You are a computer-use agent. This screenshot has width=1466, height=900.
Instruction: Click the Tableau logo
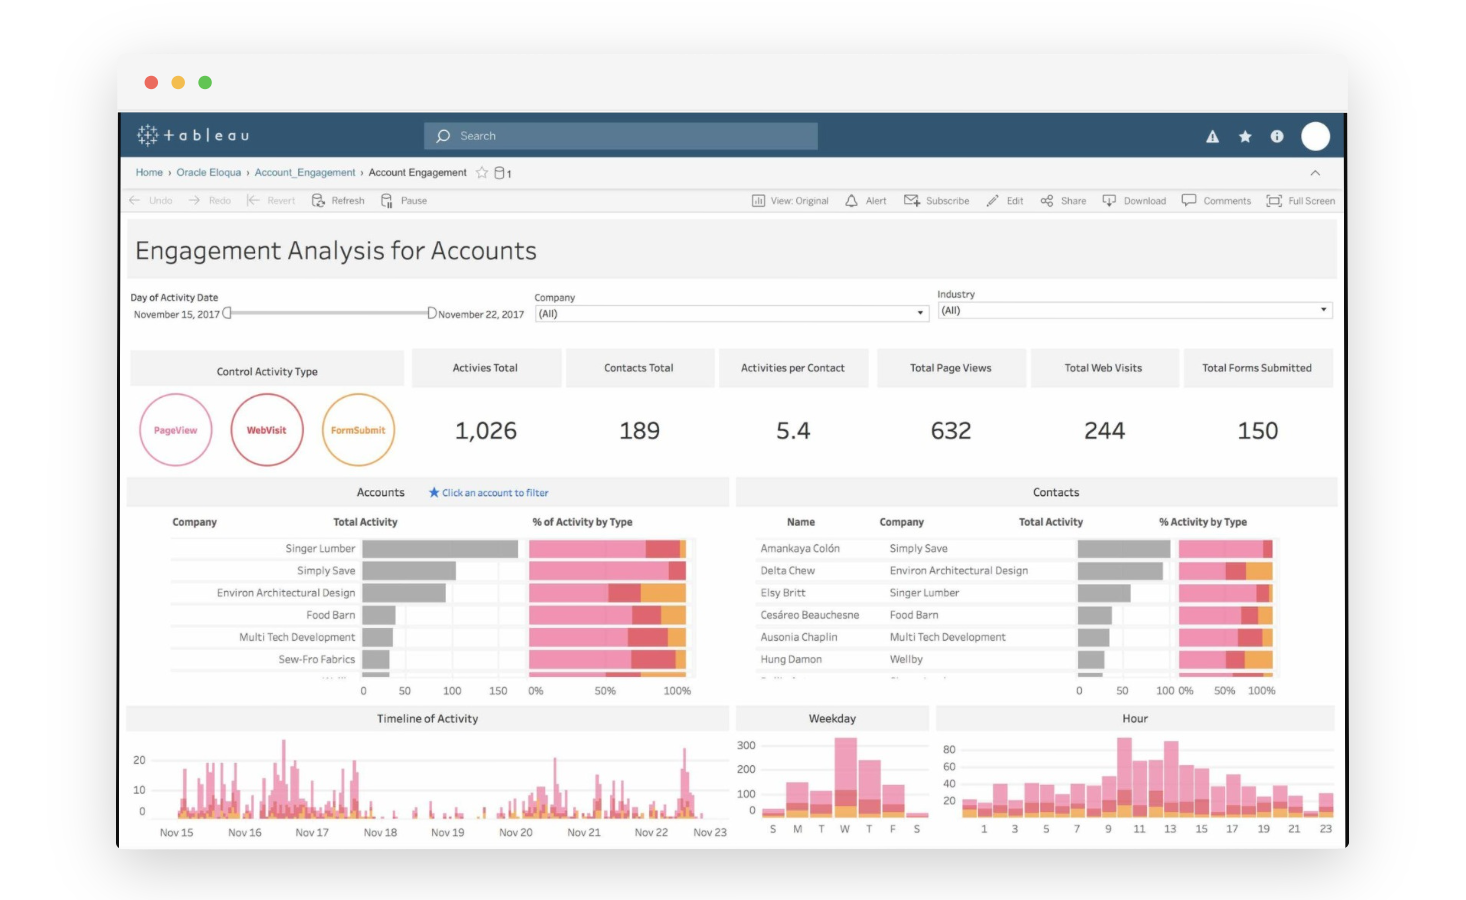pyautogui.click(x=193, y=135)
